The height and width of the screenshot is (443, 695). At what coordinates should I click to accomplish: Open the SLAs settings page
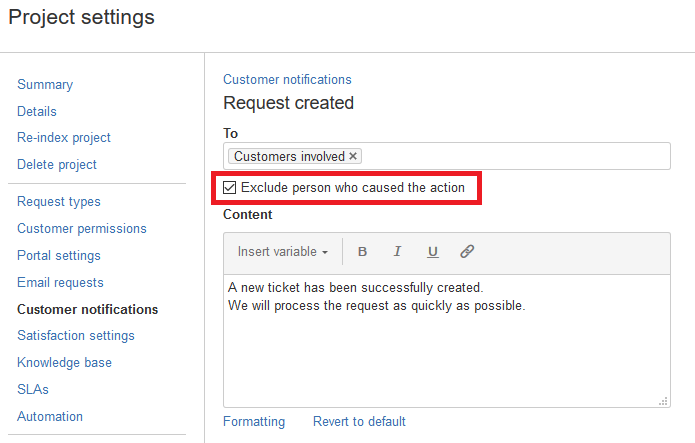click(33, 389)
